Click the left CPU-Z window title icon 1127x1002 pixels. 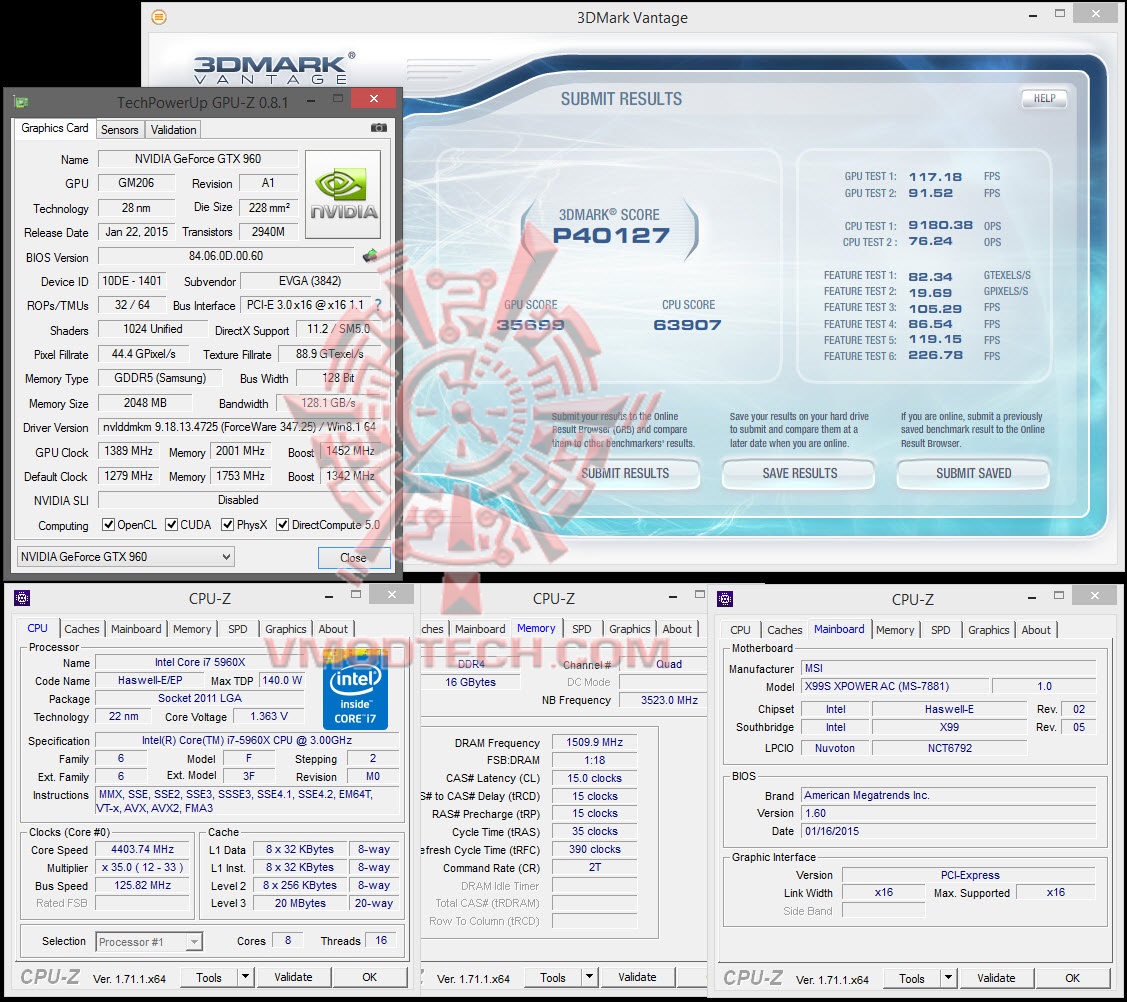(x=22, y=598)
